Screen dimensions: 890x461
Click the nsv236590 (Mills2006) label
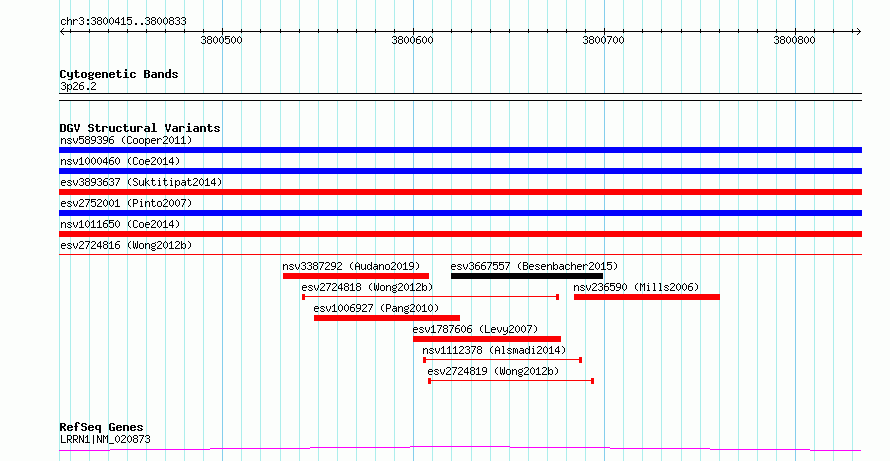point(636,287)
